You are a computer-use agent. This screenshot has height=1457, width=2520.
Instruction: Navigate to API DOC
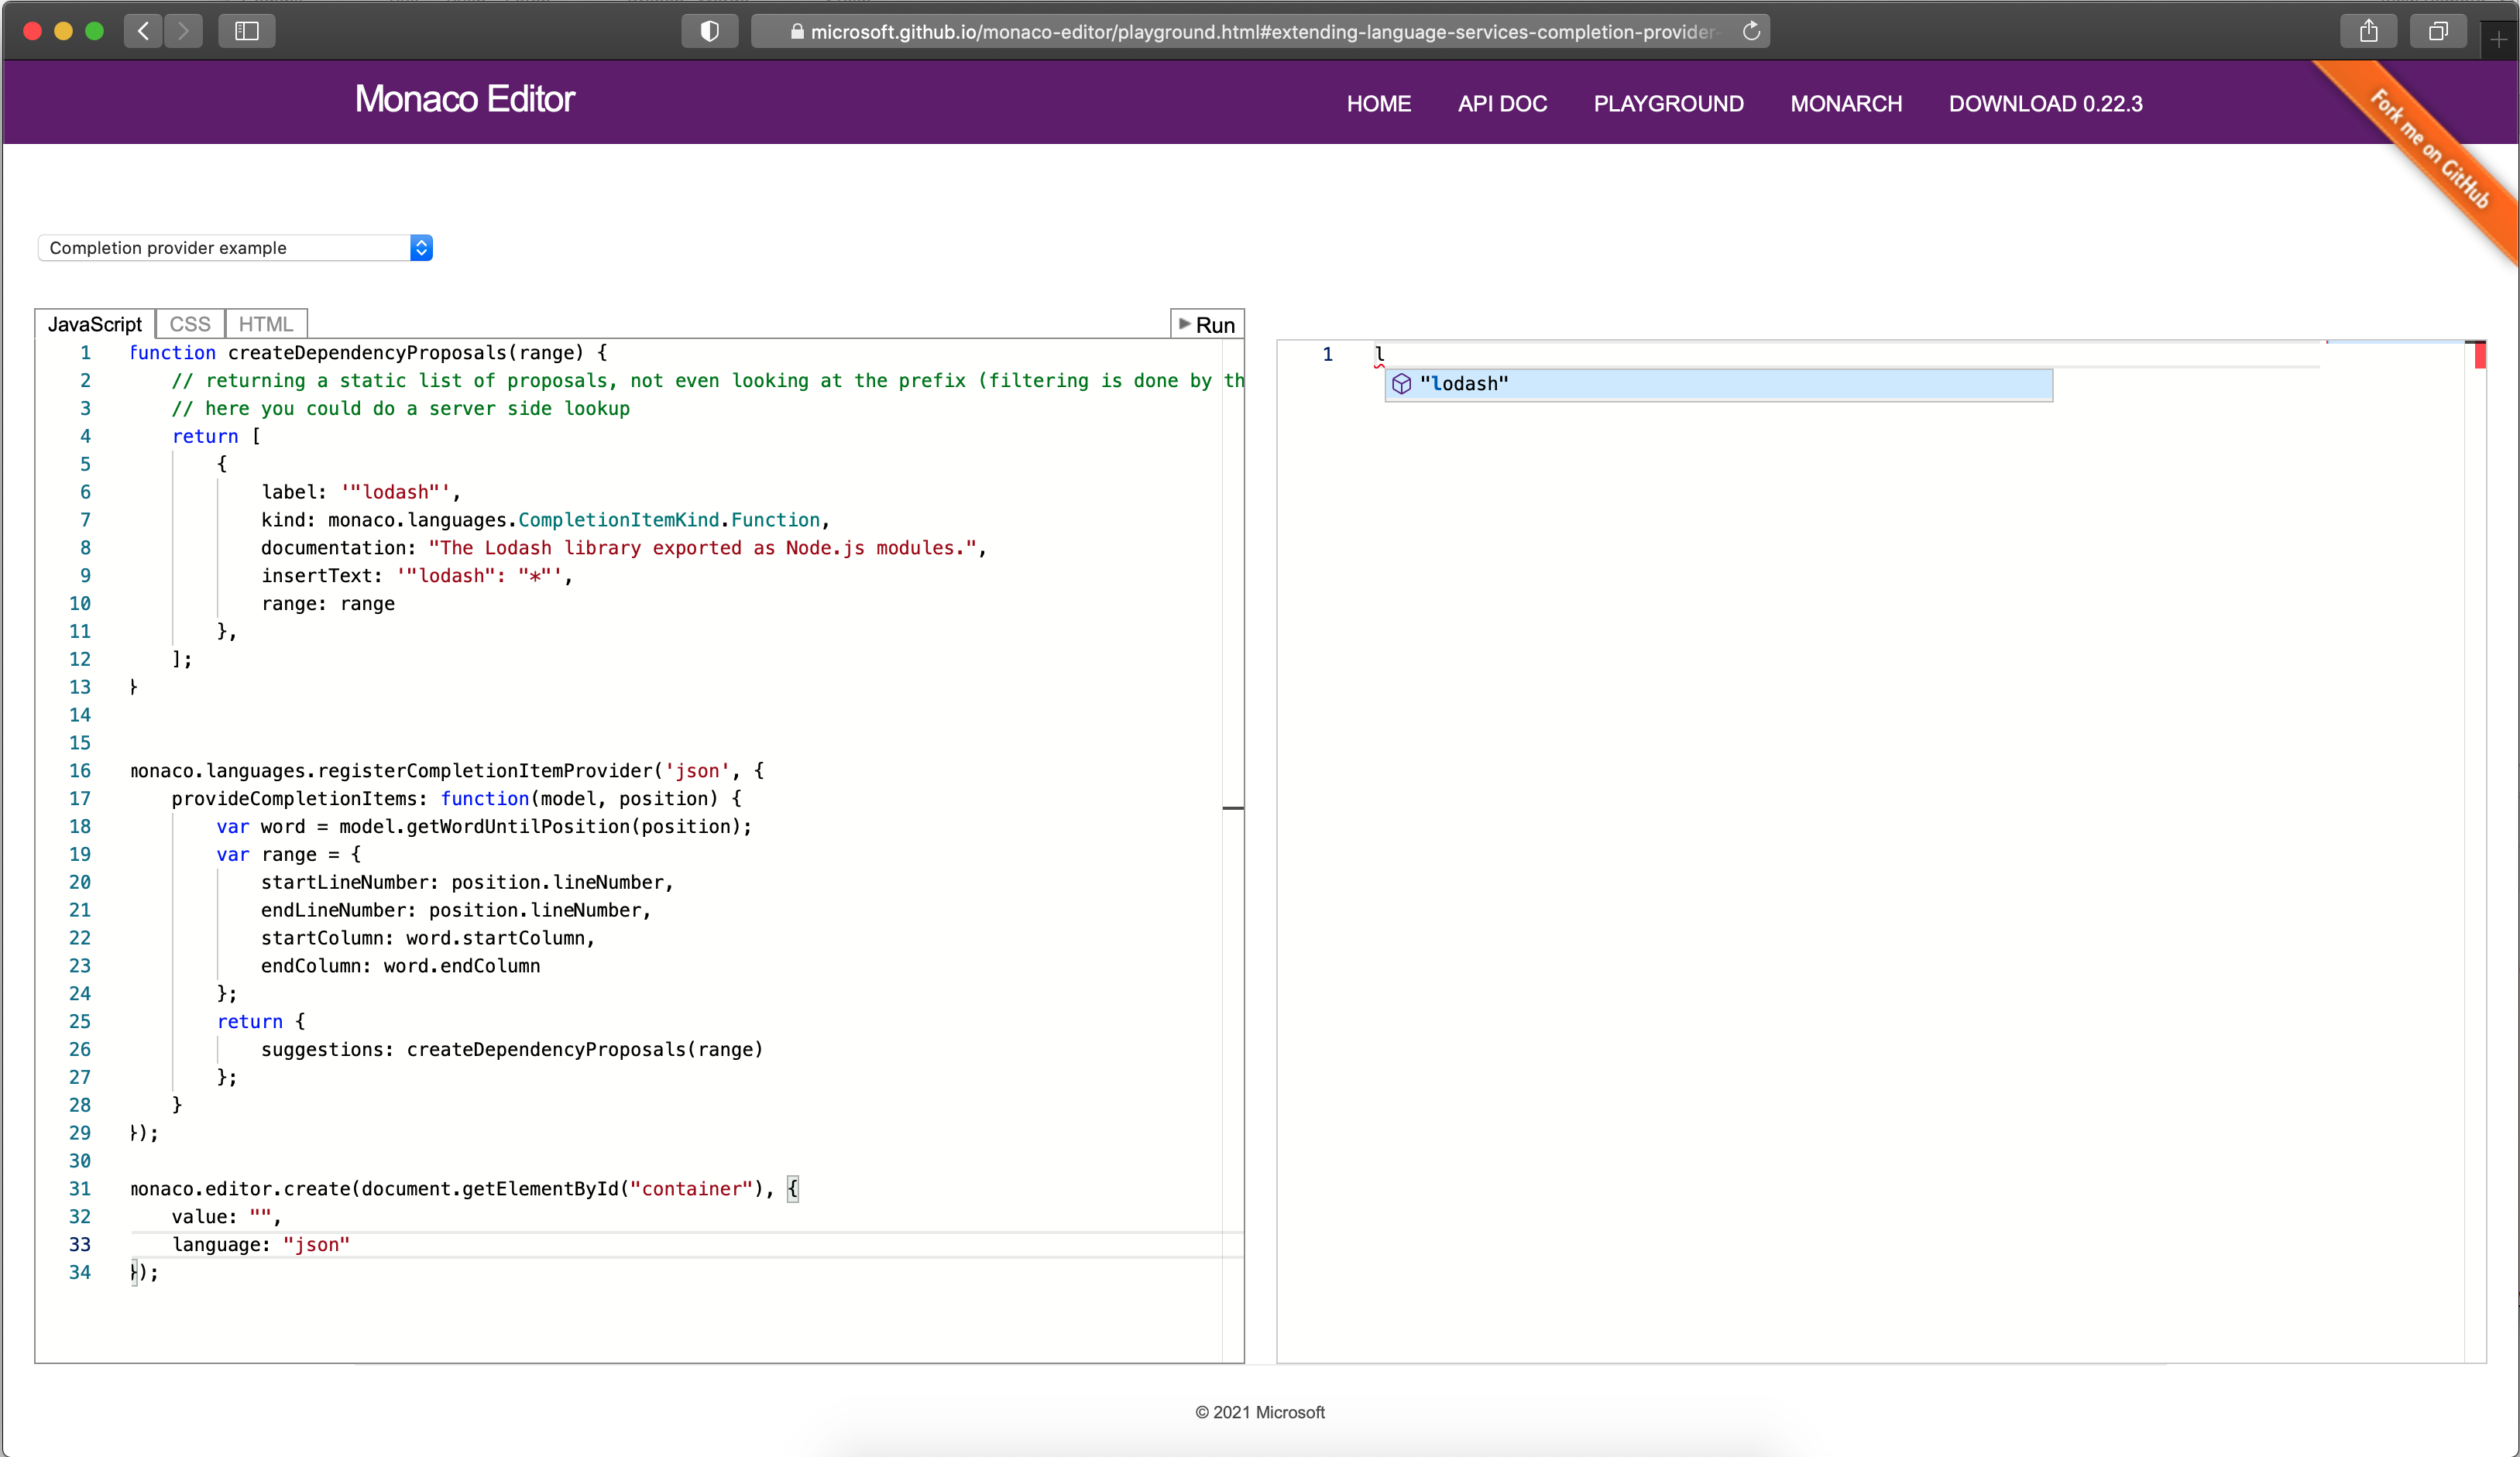(x=1502, y=103)
